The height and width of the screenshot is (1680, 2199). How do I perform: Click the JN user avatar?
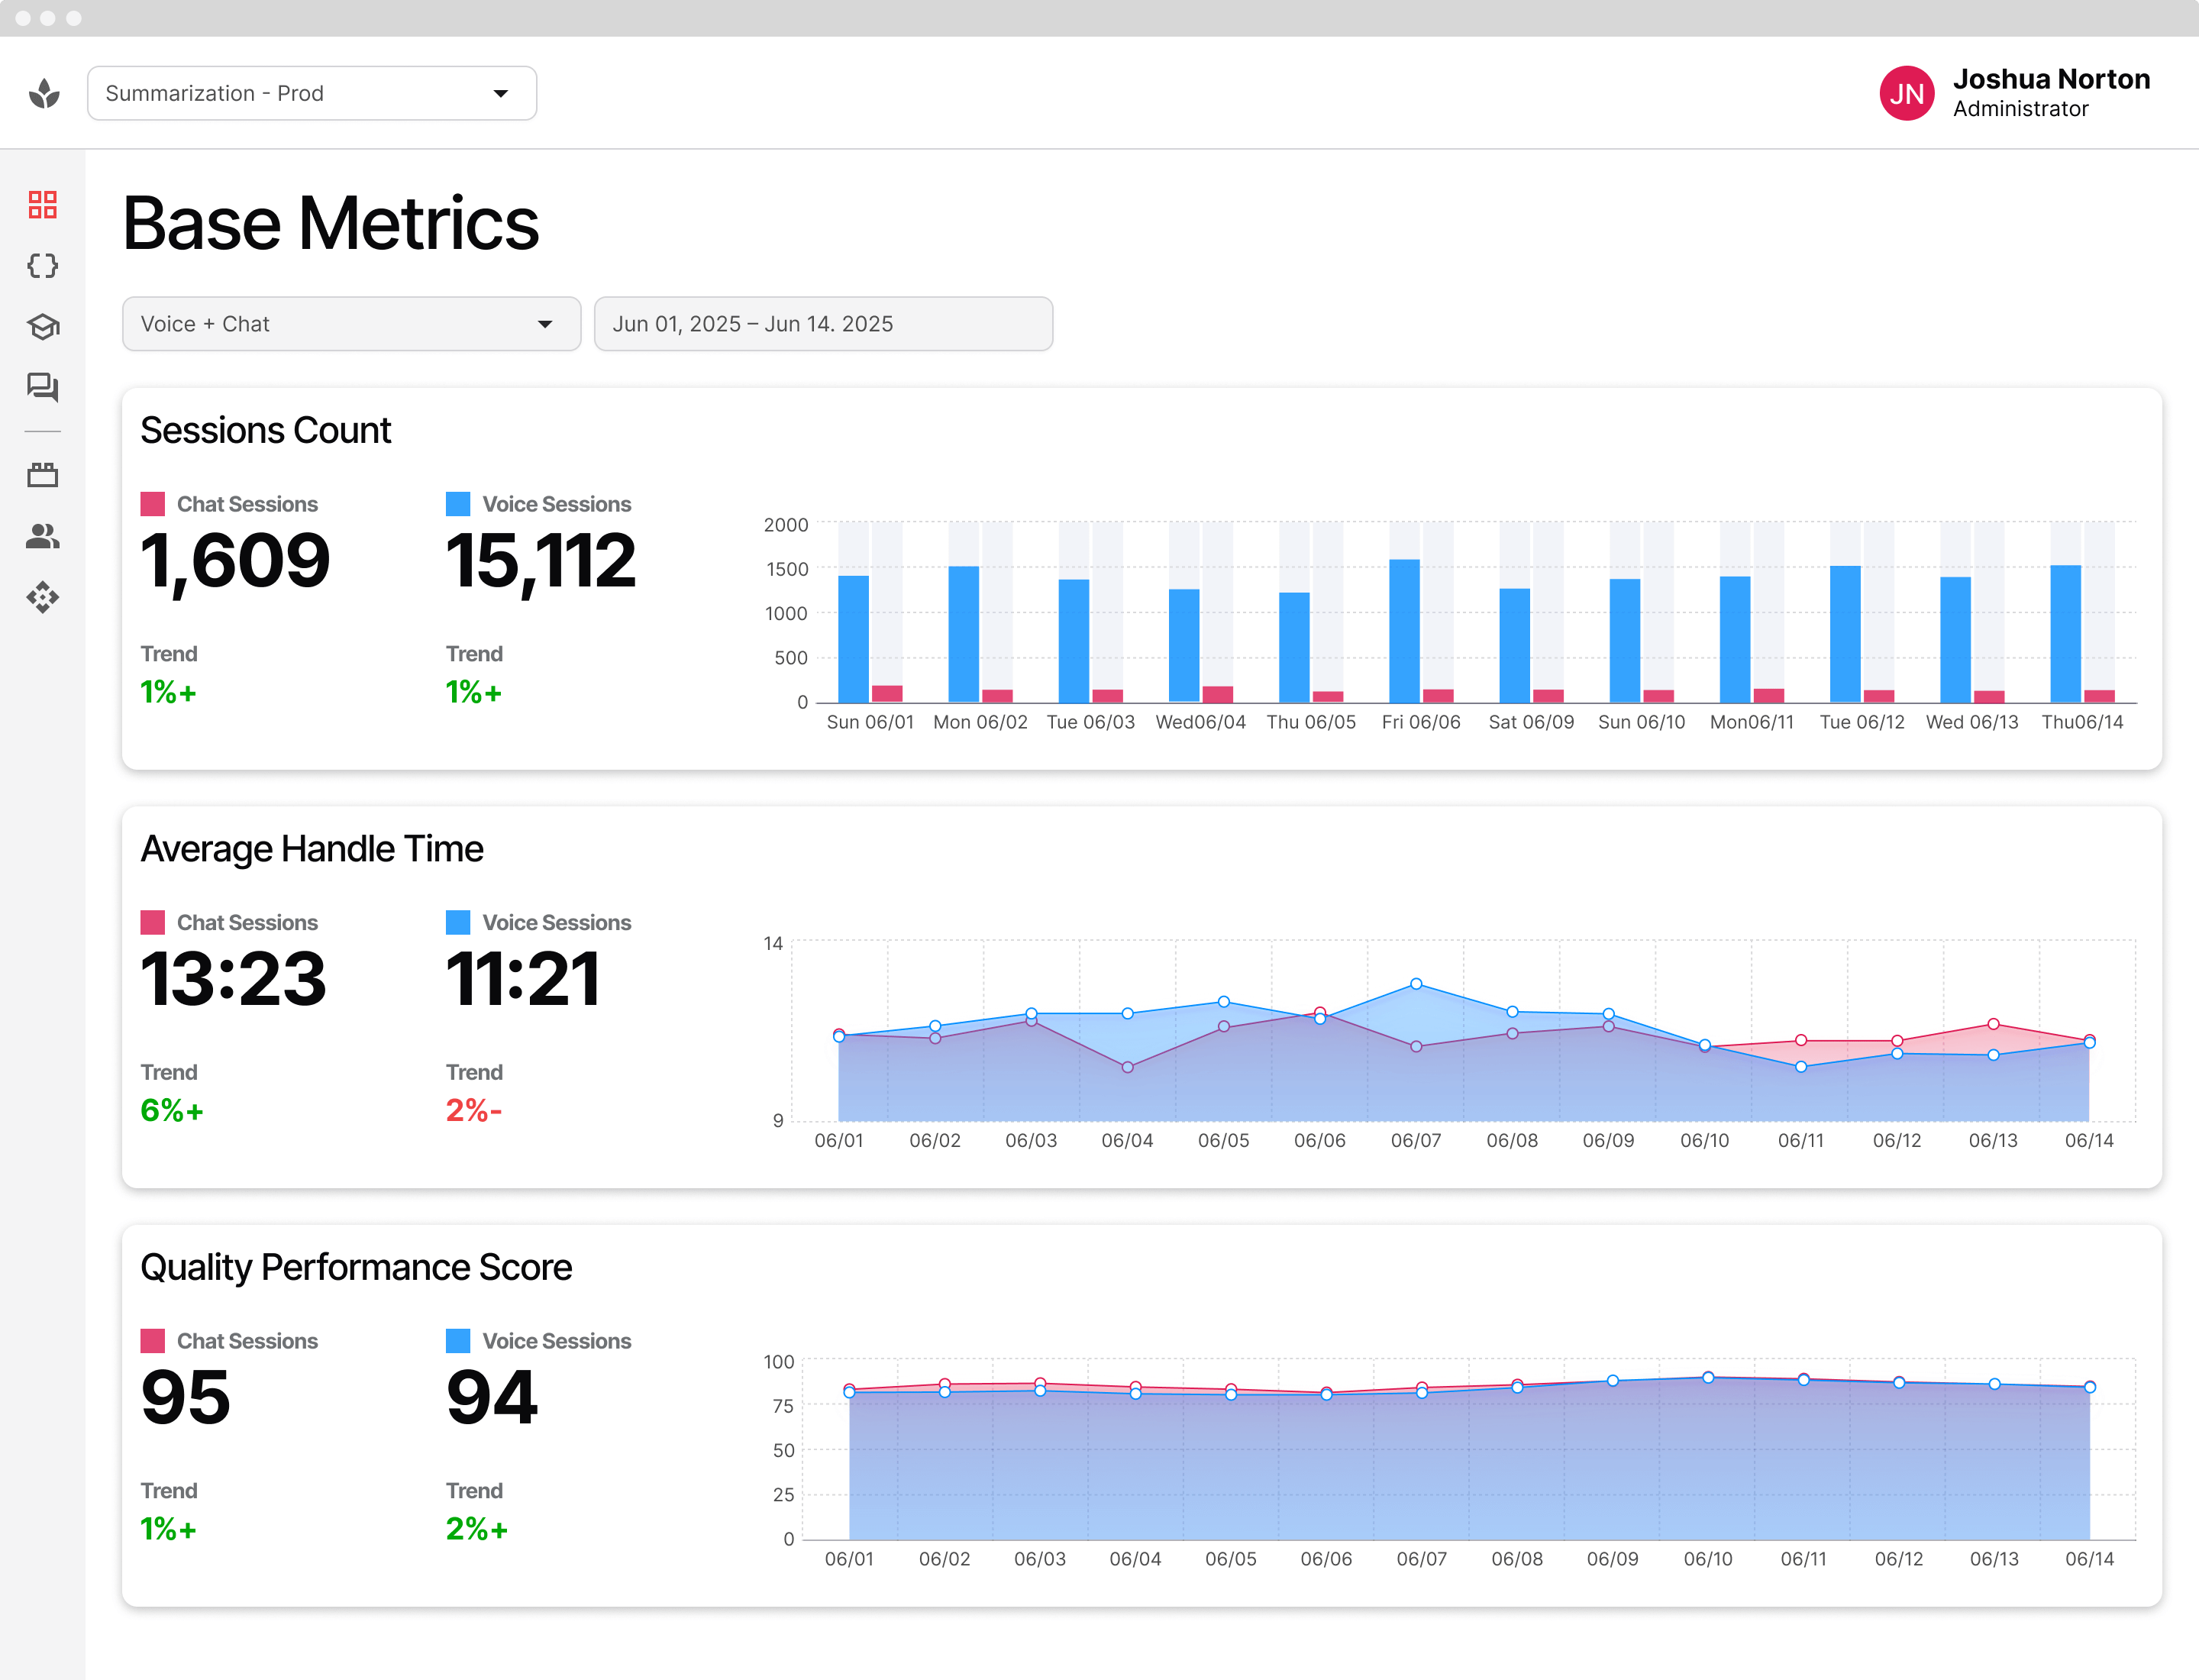tap(1906, 94)
